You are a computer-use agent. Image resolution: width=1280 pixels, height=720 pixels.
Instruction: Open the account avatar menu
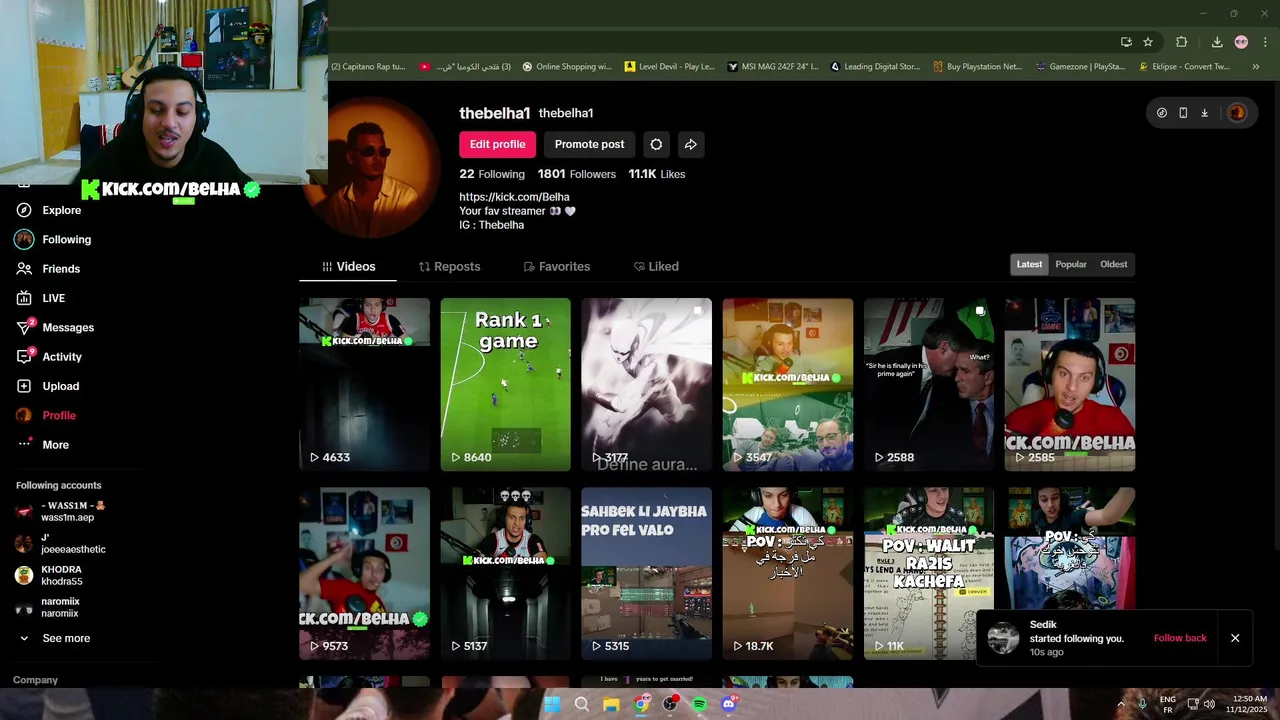[x=1237, y=113]
